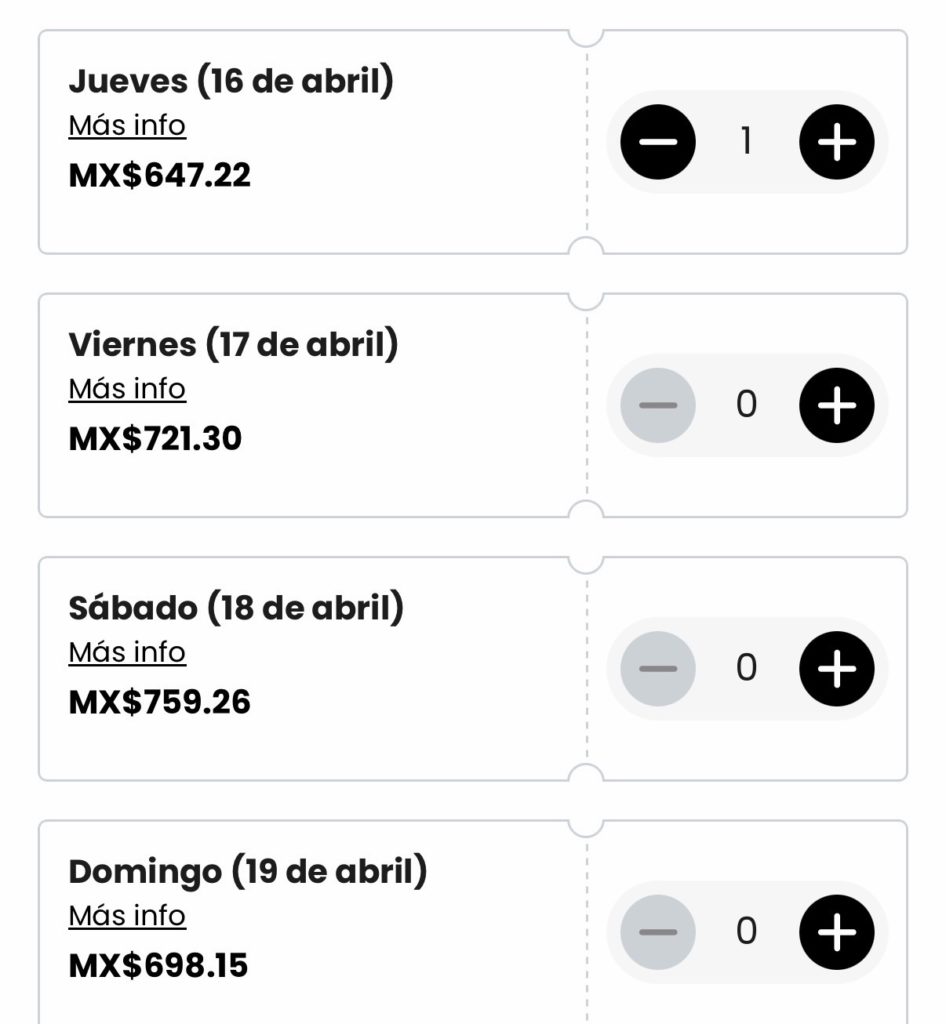Image resolution: width=946 pixels, height=1024 pixels.
Task: Add a Sábado ticket with plus icon
Action: [x=836, y=668]
